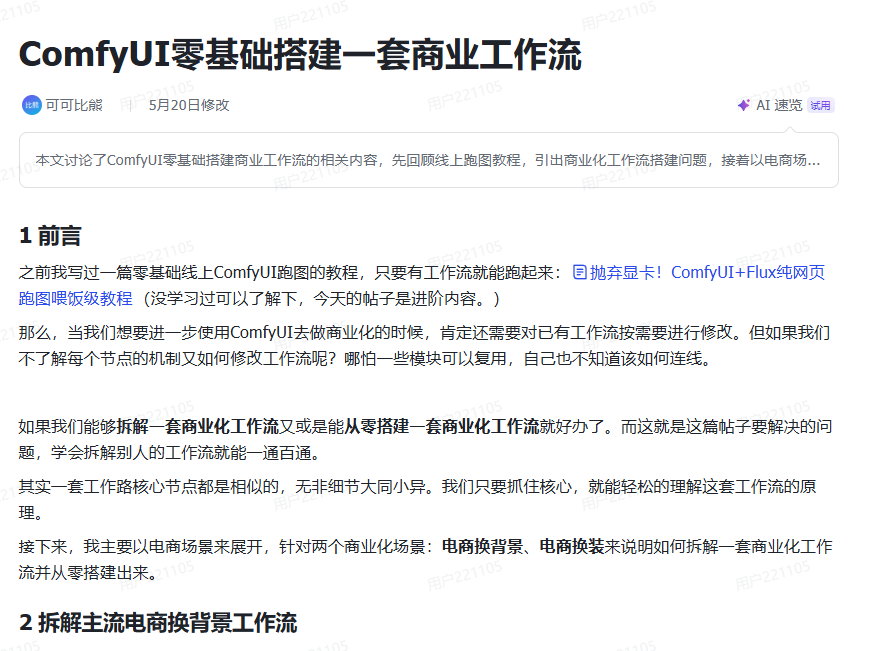This screenshot has height=651, width=877.
Task: Click the bold text 从零搭建一套商业化工作流
Action: [441, 426]
